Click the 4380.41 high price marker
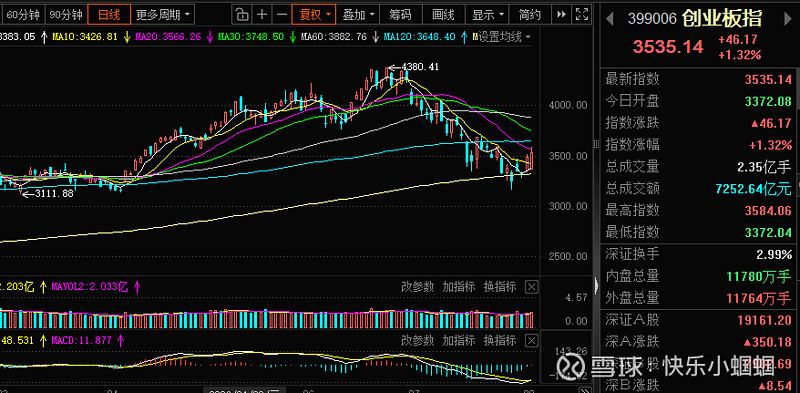Image resolution: width=800 pixels, height=393 pixels. (x=420, y=67)
